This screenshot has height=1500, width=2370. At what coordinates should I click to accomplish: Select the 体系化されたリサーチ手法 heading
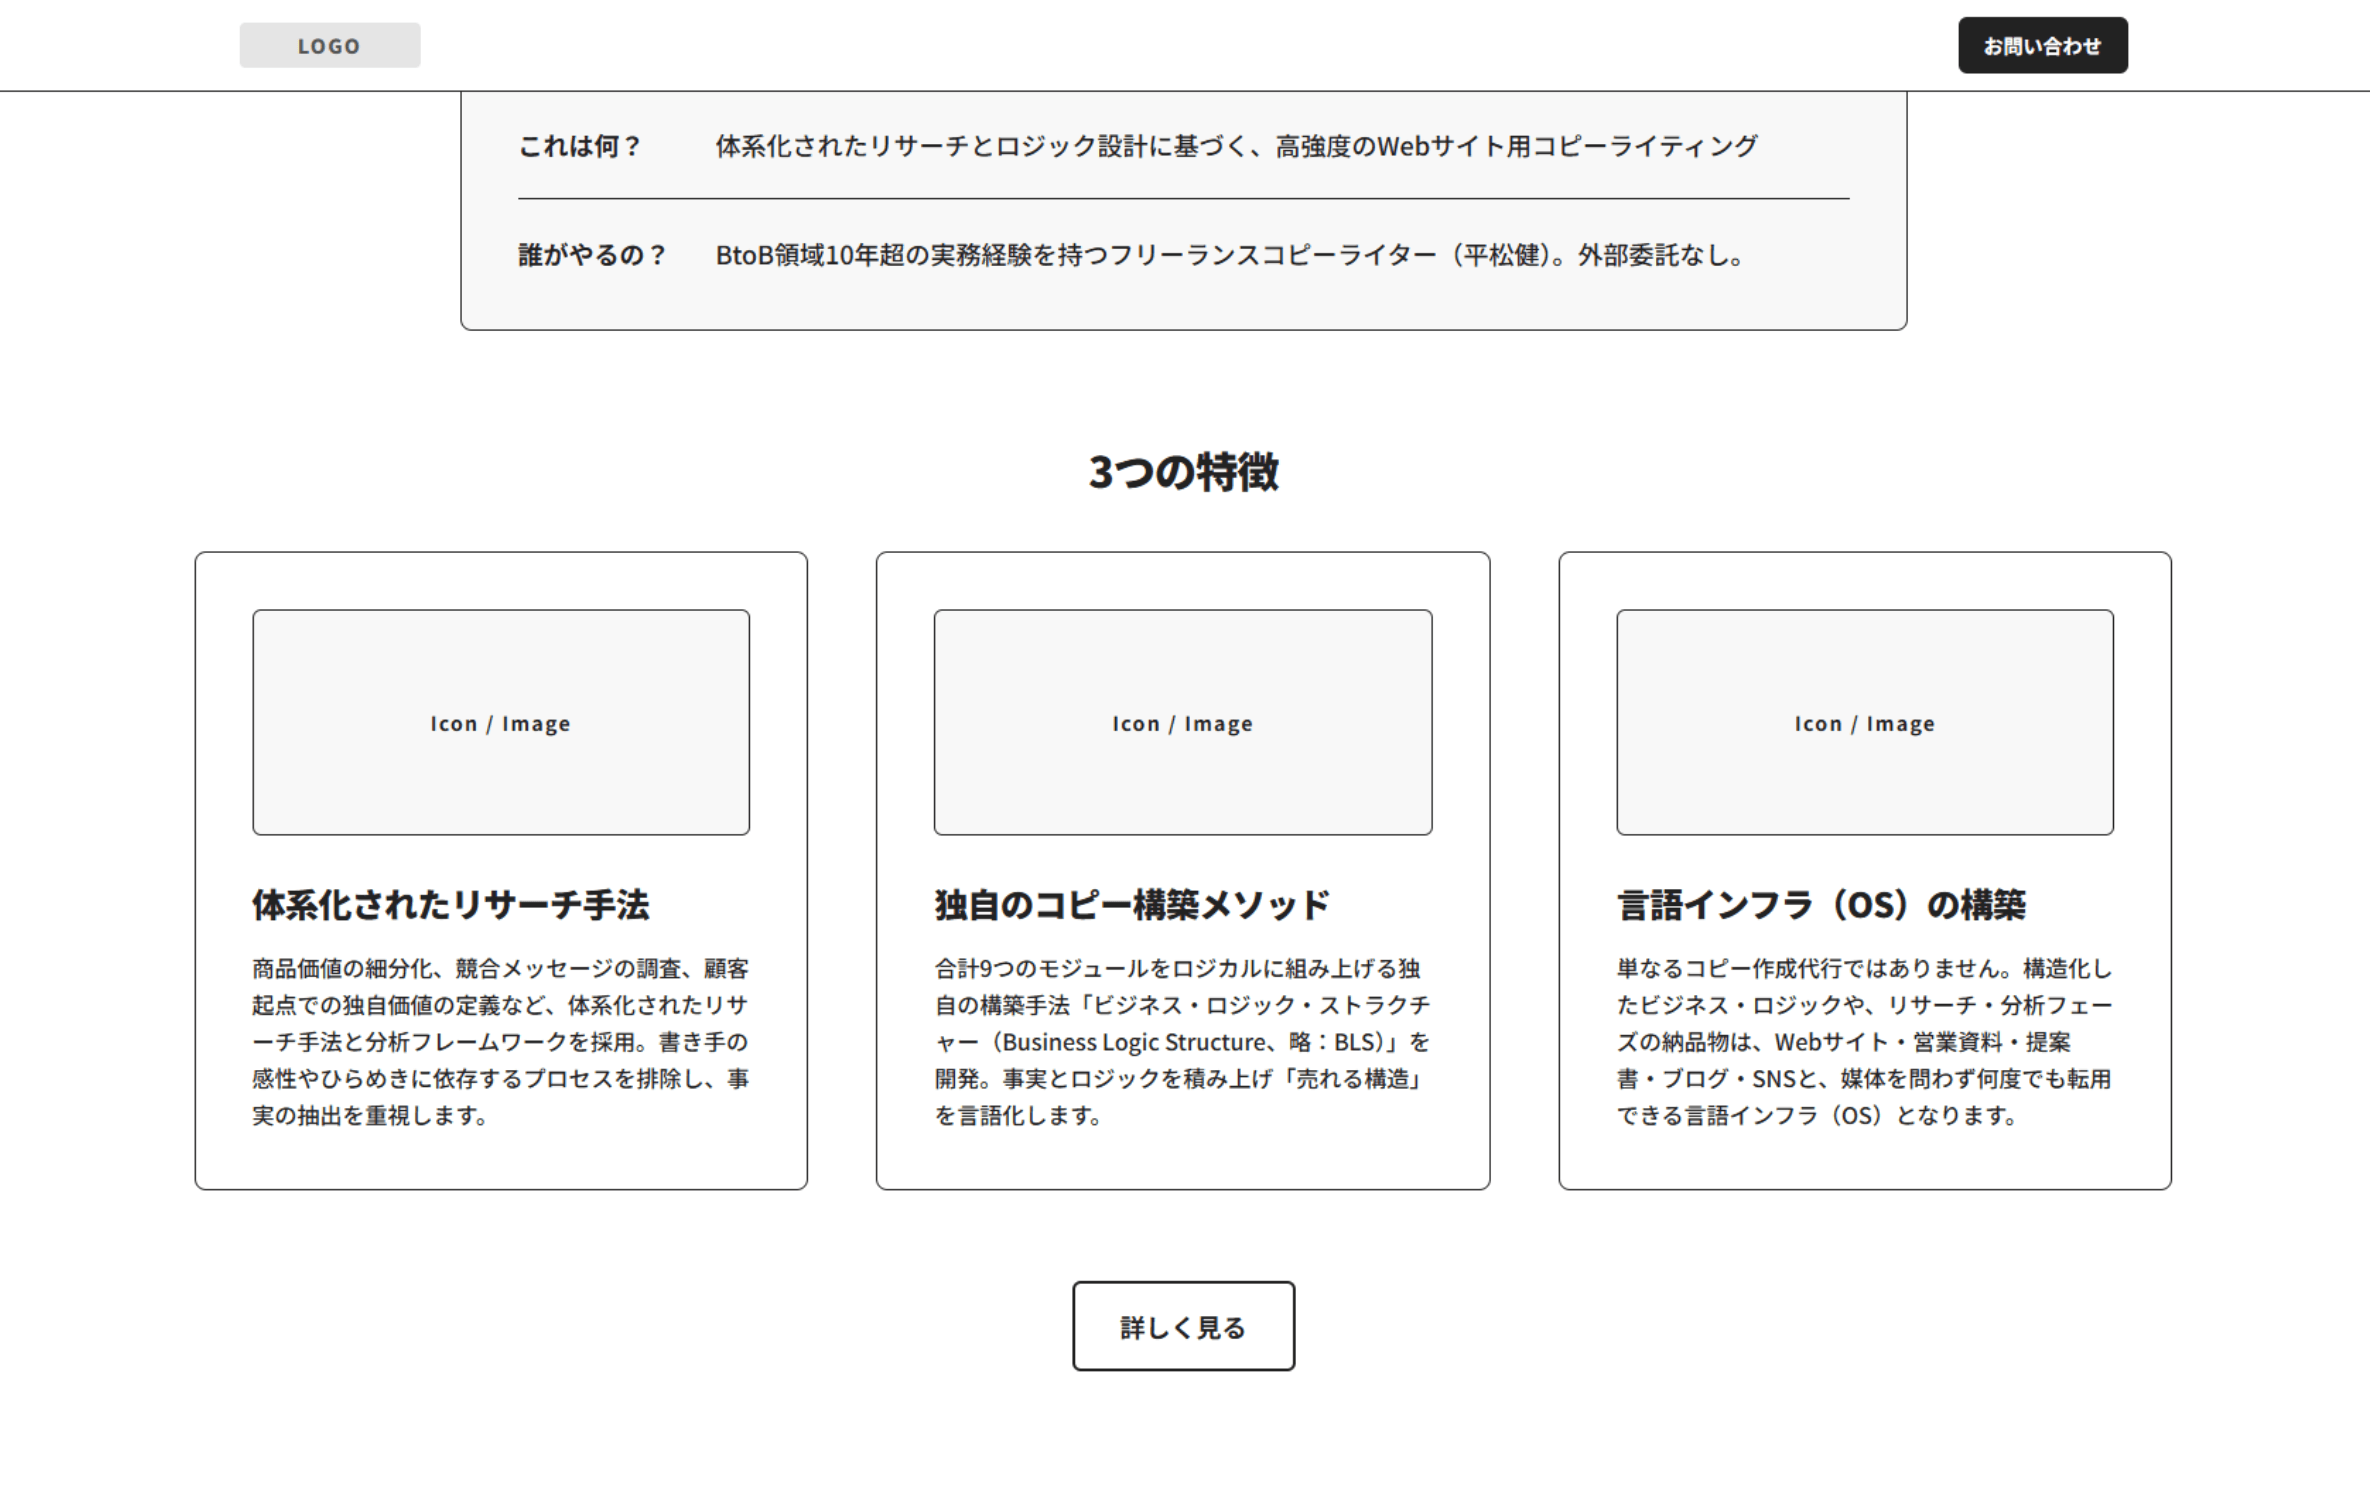tap(451, 903)
